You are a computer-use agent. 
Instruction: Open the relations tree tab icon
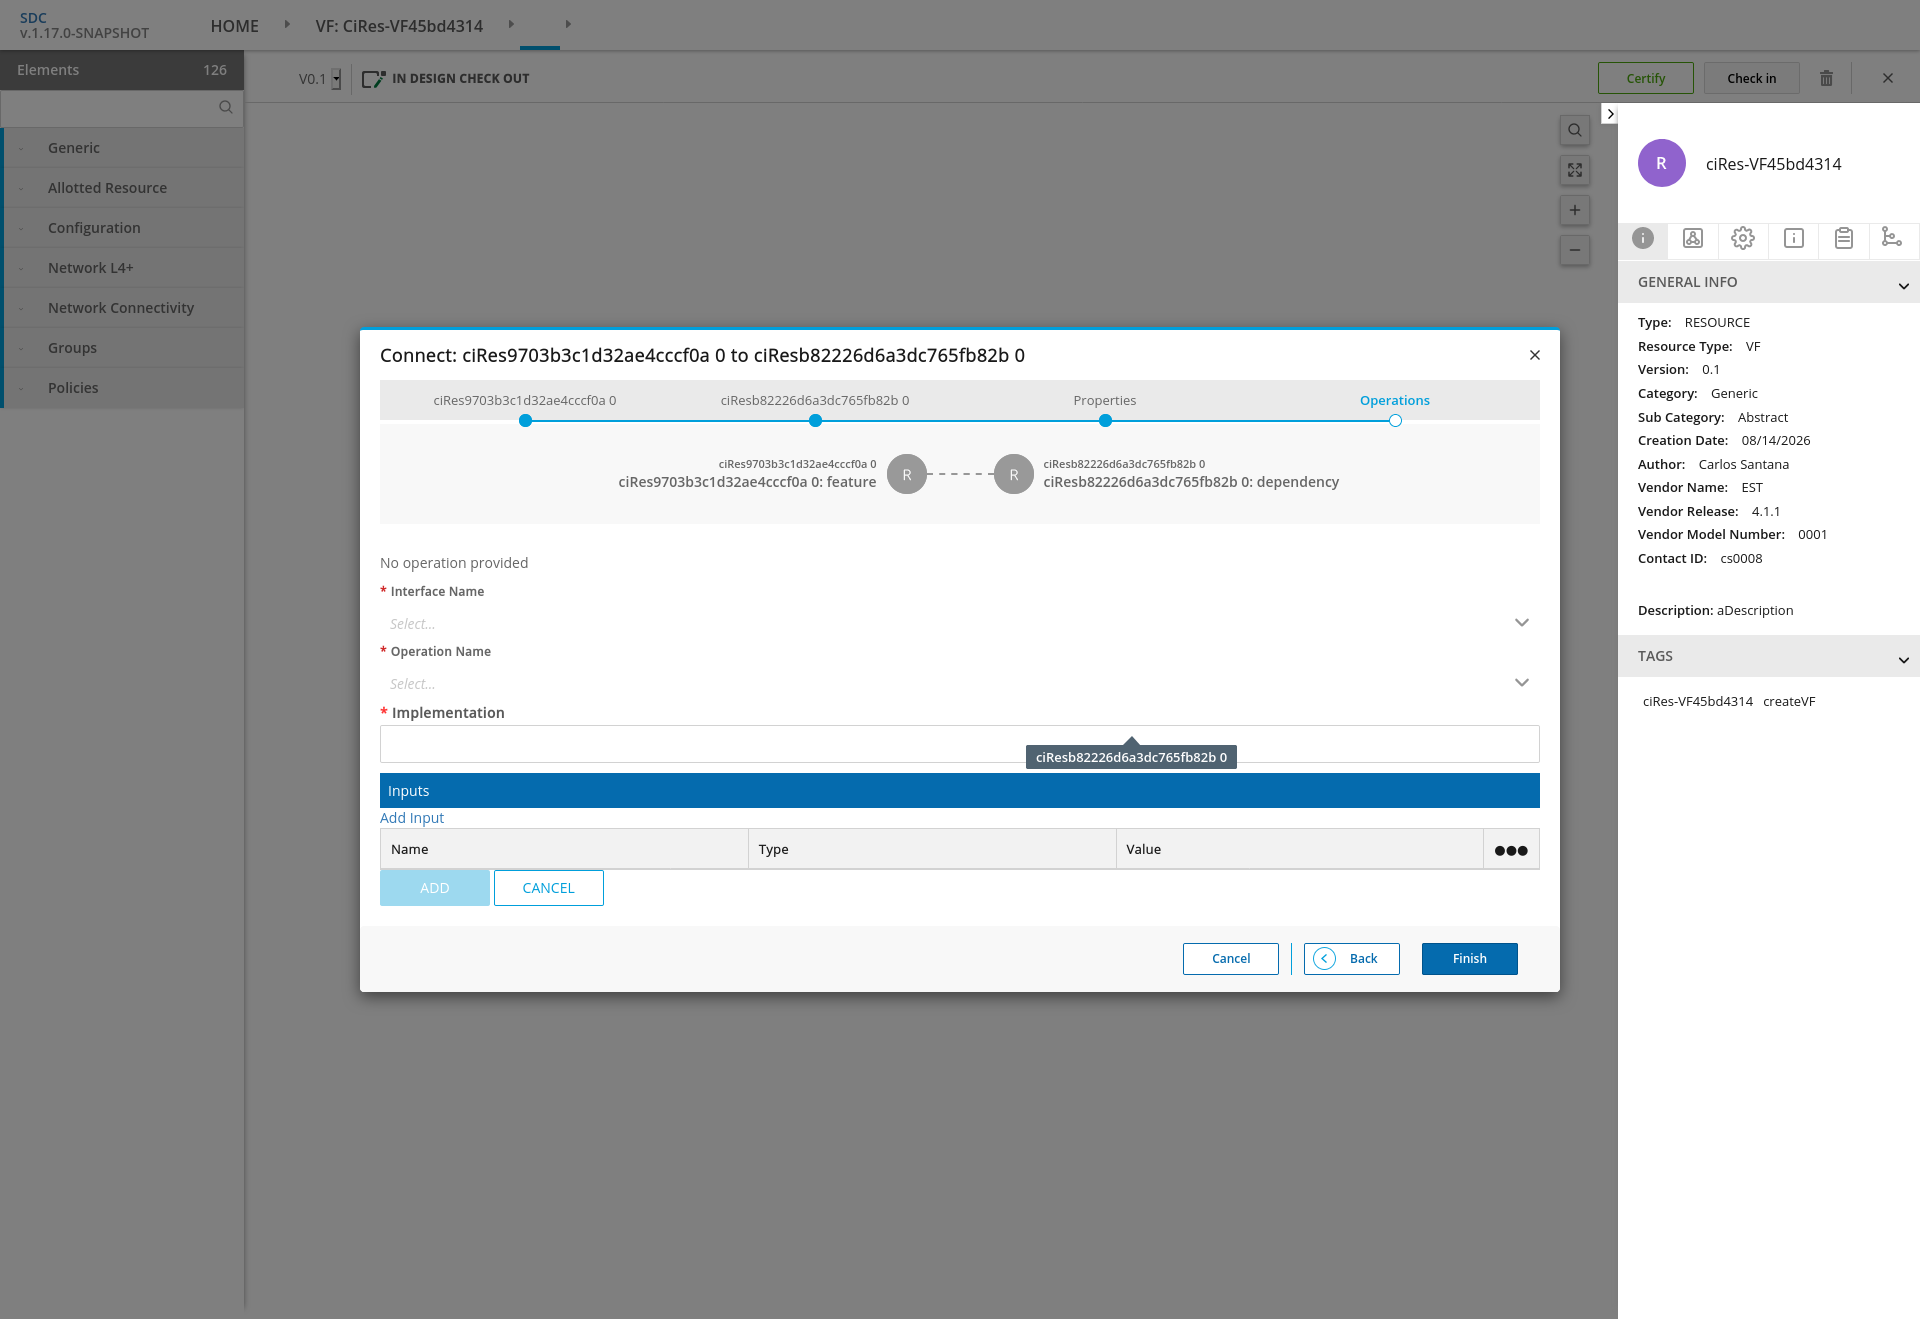[x=1892, y=237]
